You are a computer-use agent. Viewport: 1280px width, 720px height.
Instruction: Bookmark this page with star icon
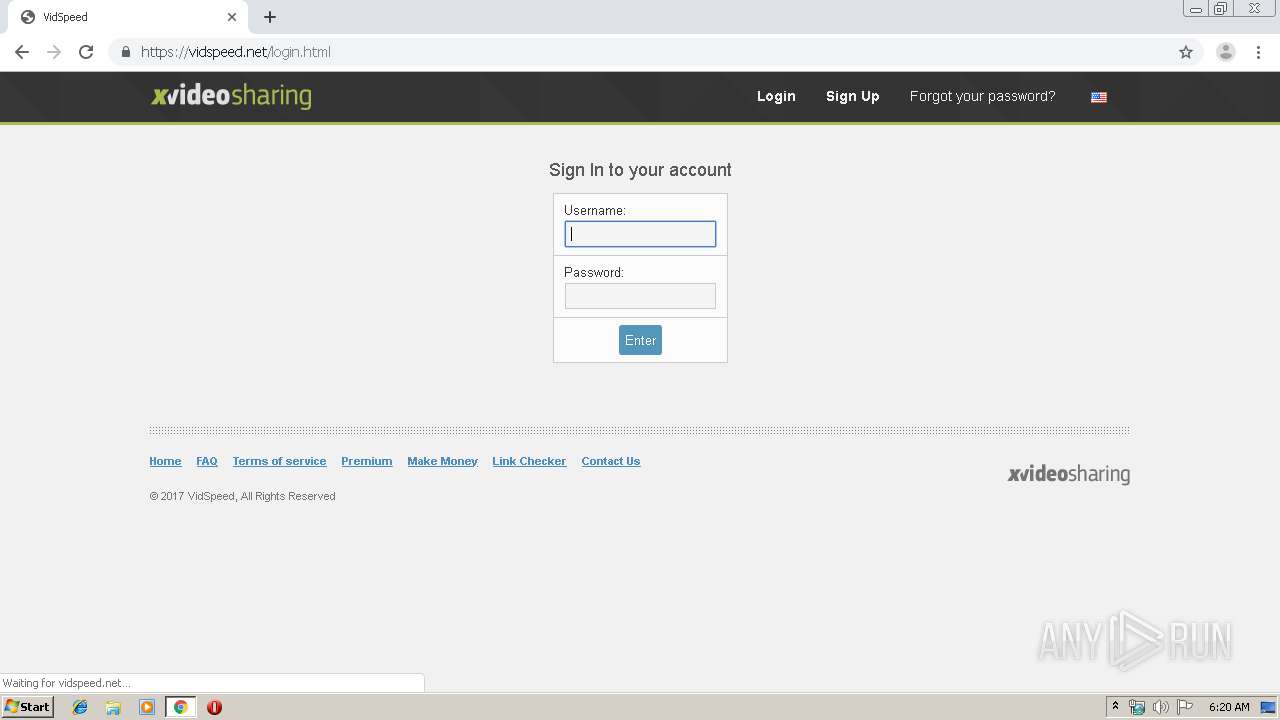(1186, 52)
